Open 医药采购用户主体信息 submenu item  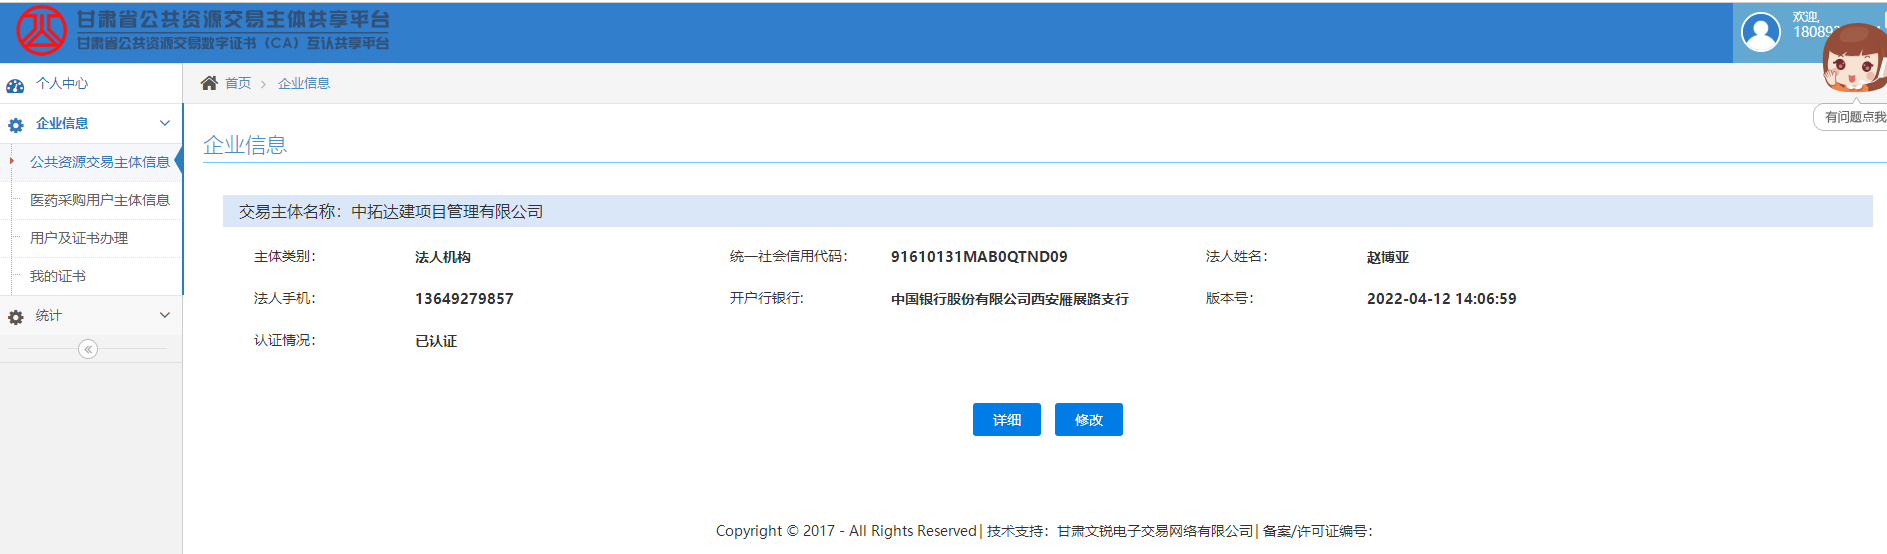(x=100, y=200)
